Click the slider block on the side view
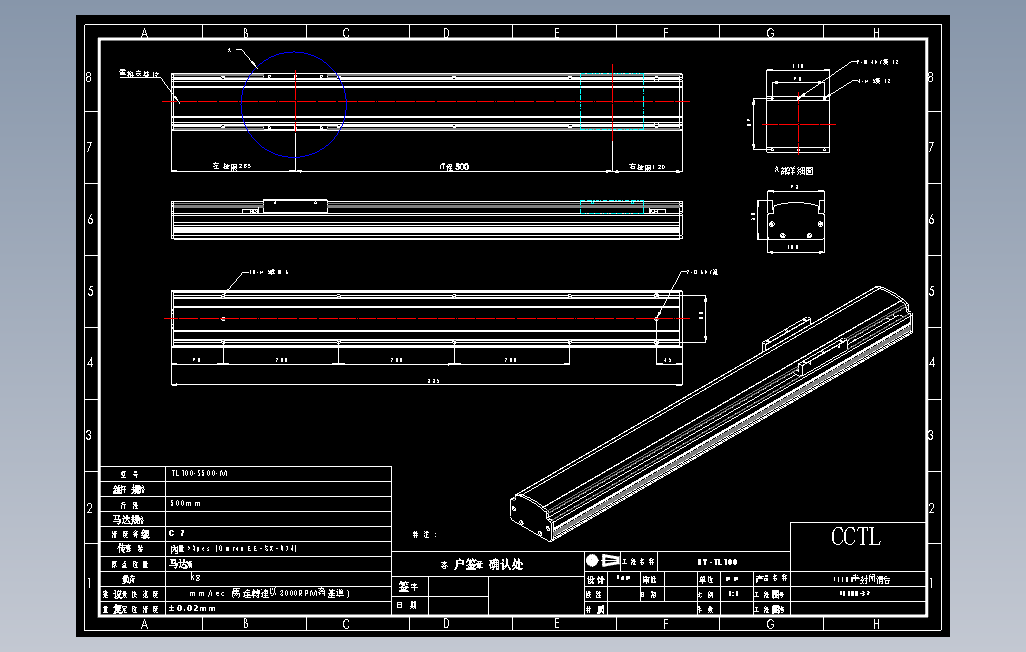The height and width of the screenshot is (652, 1026). click(x=295, y=206)
